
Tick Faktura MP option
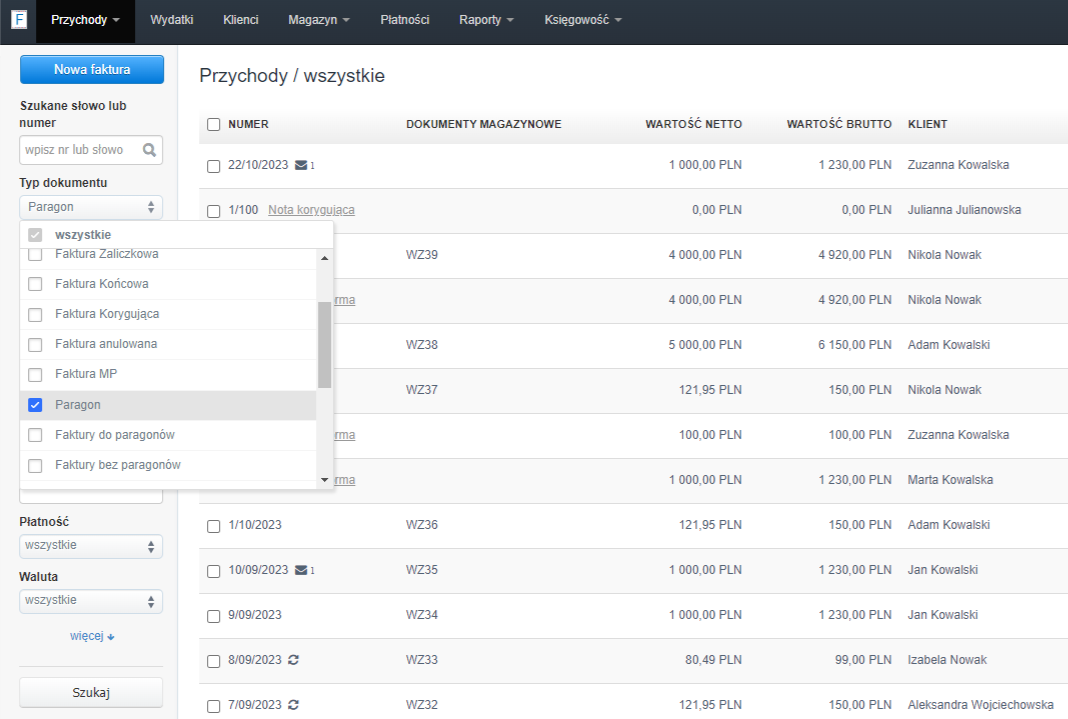(x=35, y=374)
